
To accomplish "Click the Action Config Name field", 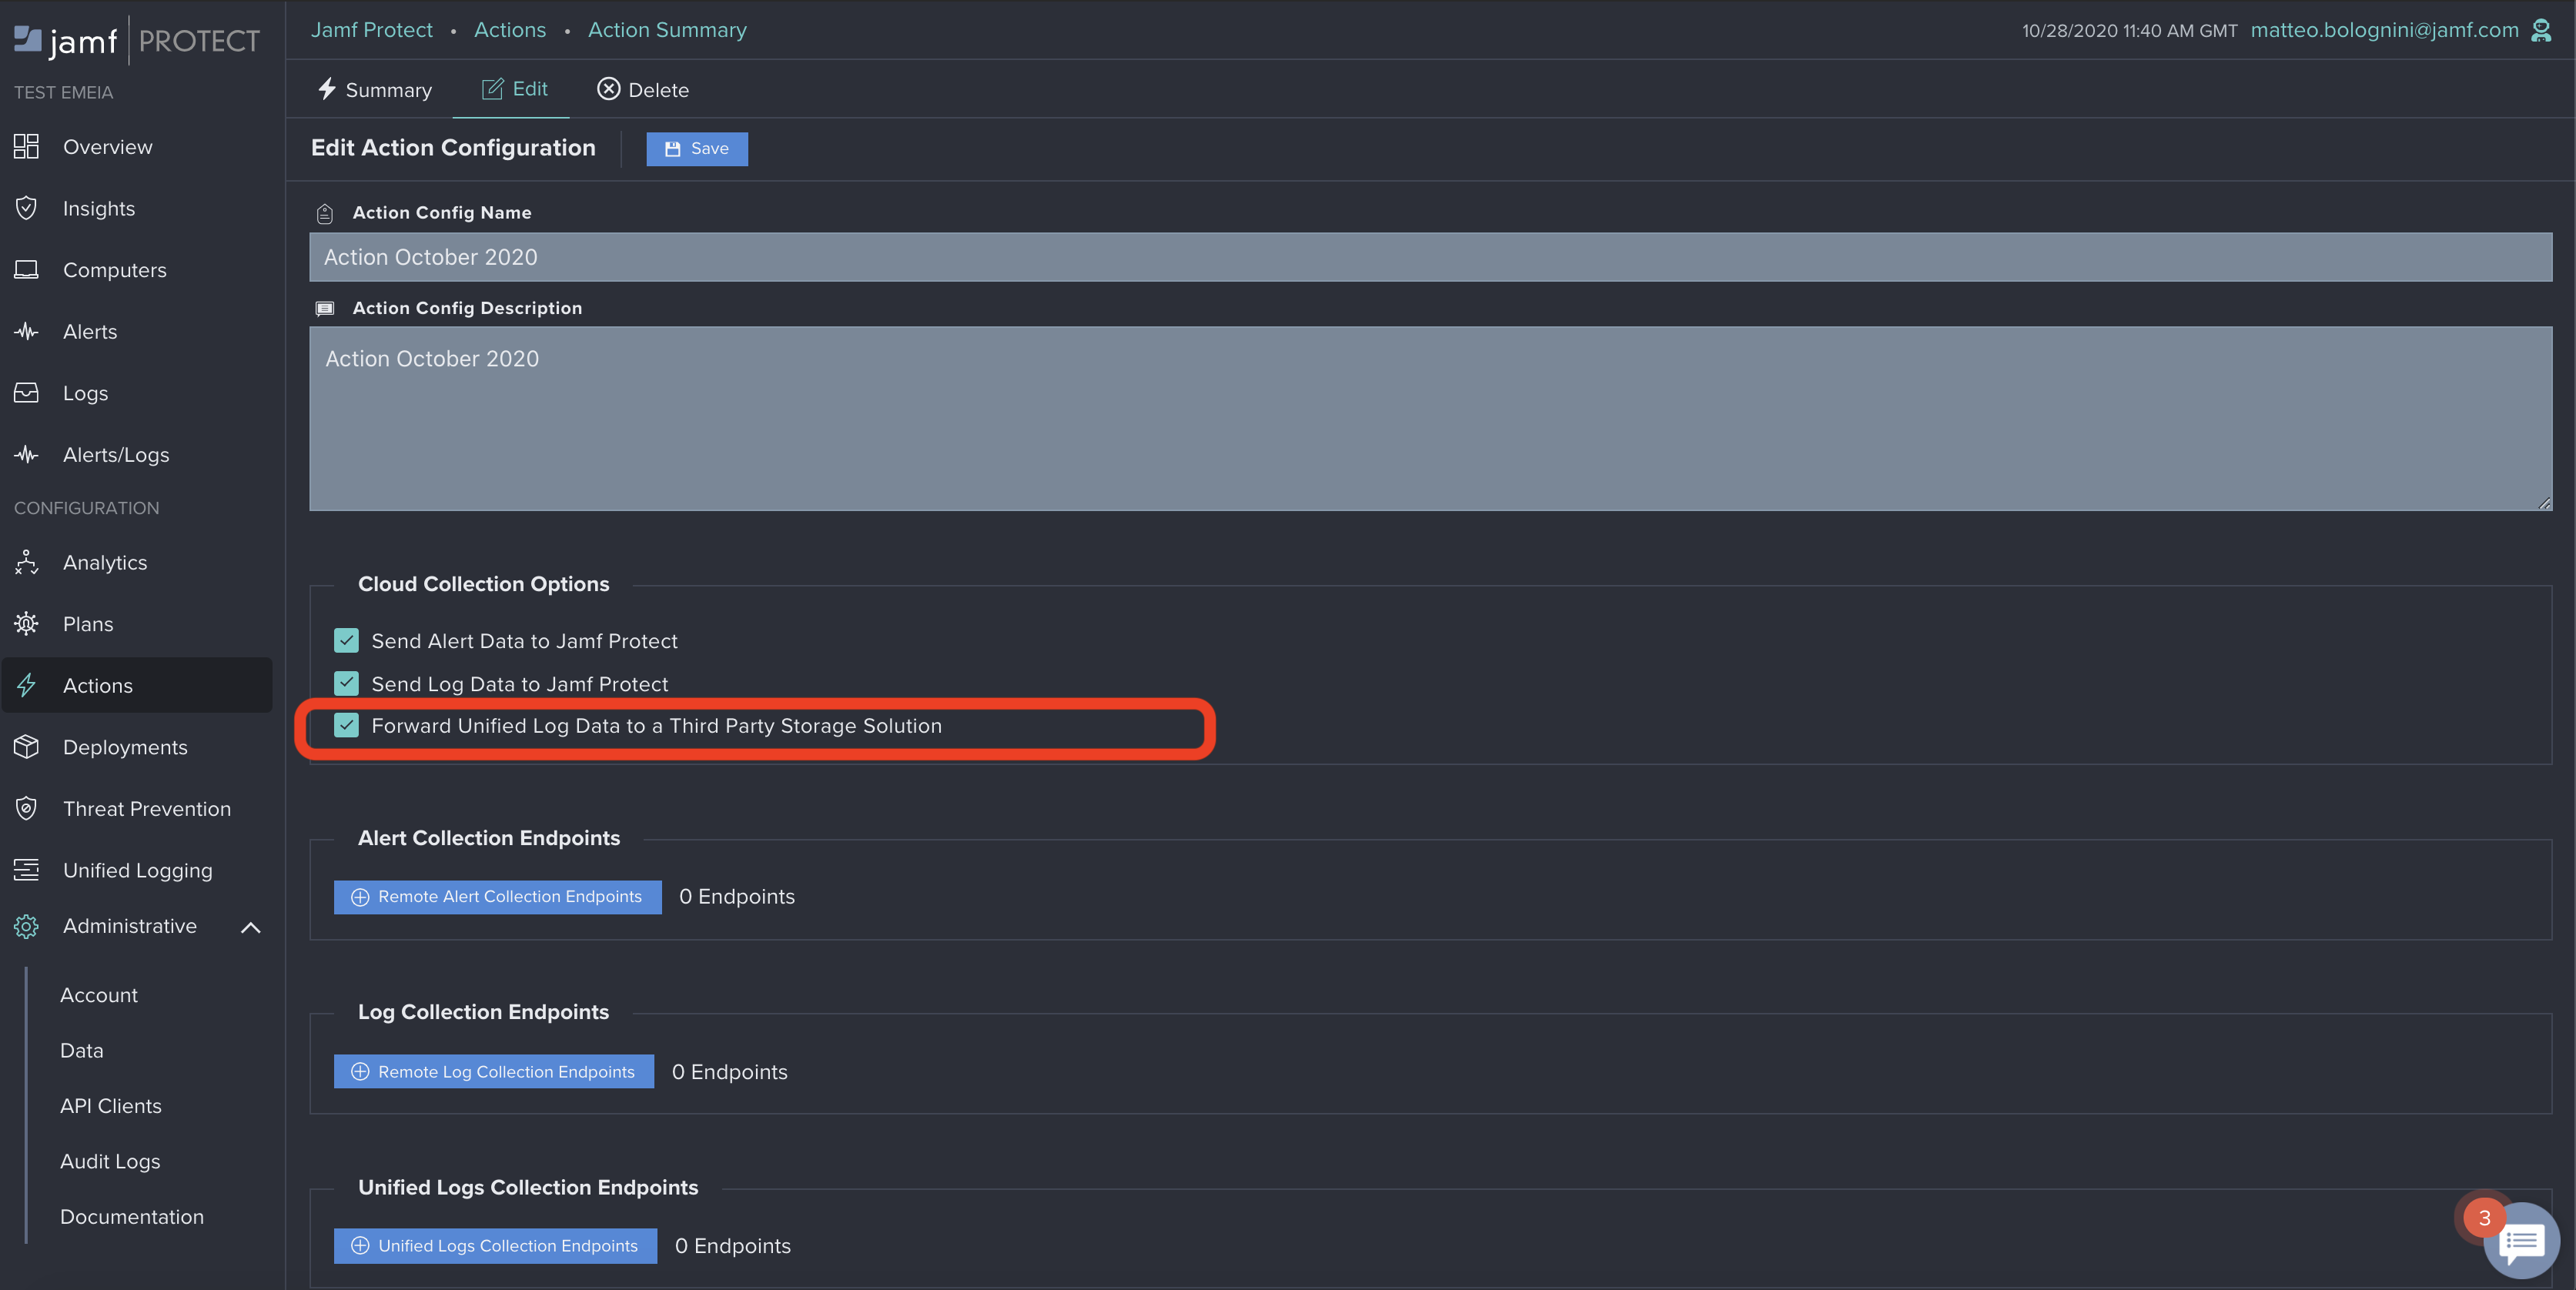I will 1430,257.
